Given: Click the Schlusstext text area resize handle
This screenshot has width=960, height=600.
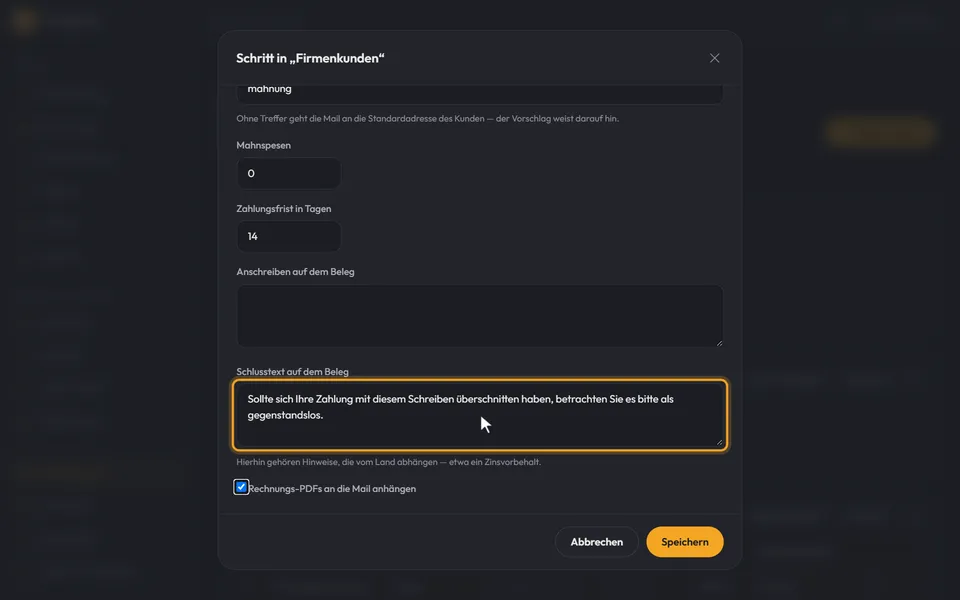Looking at the screenshot, I should click(719, 441).
